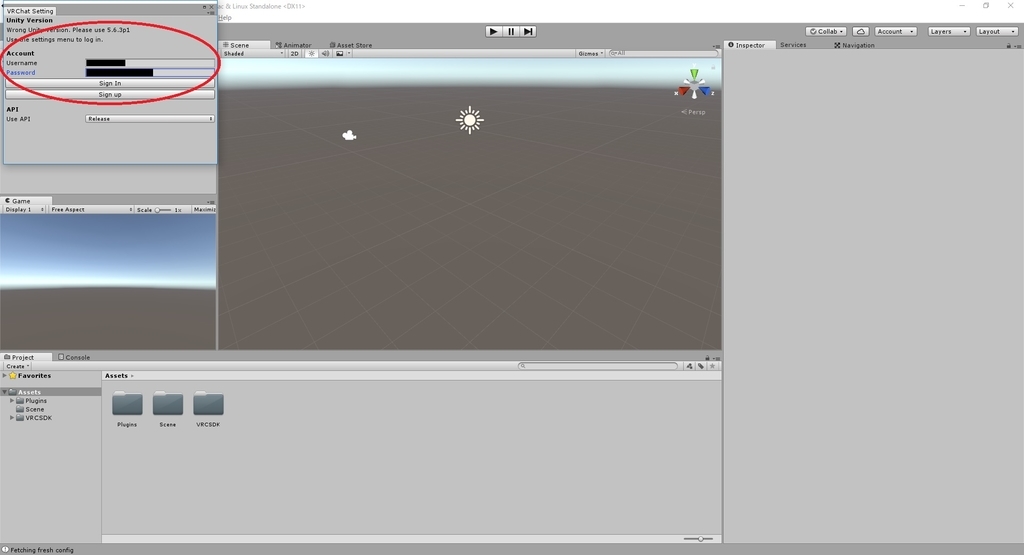
Task: Expand the Plugins folder arrow in tree
Action: point(12,401)
